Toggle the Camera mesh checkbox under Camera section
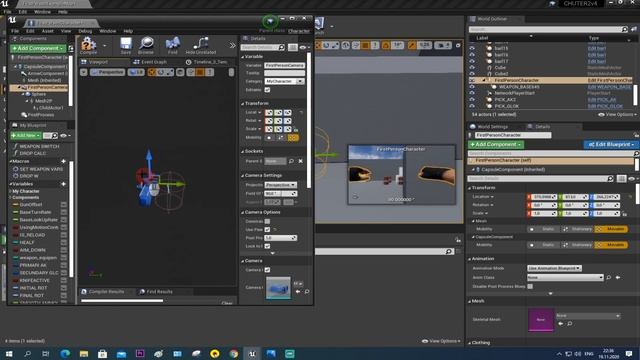 pos(267,270)
